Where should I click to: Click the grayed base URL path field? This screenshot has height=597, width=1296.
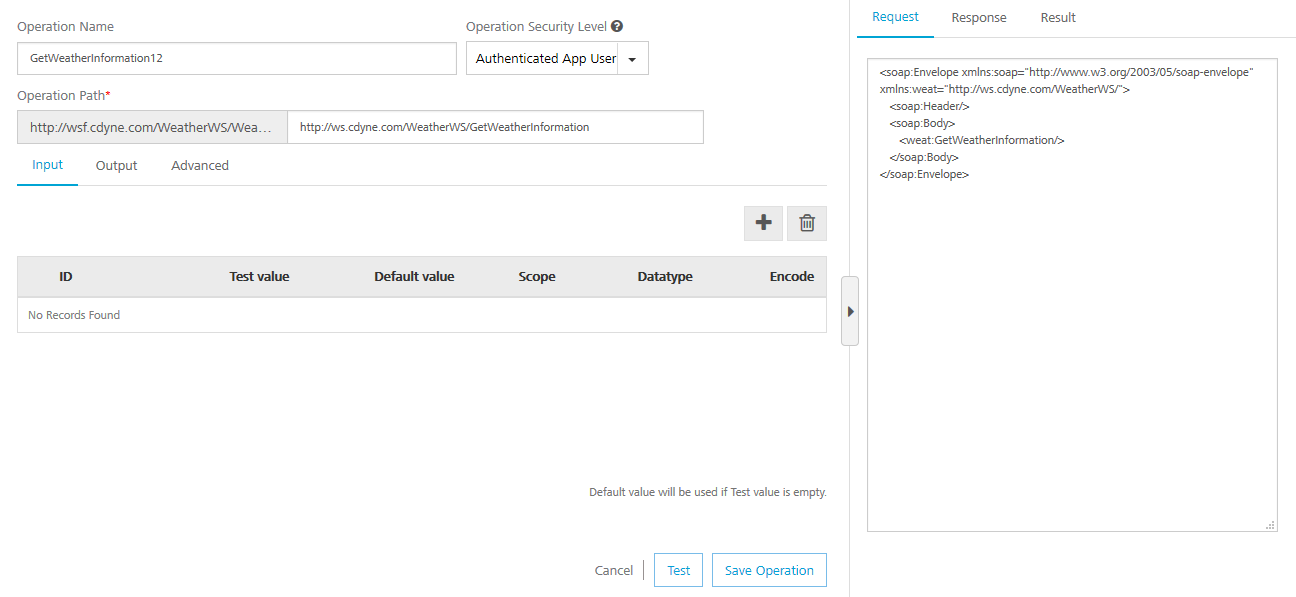point(152,127)
